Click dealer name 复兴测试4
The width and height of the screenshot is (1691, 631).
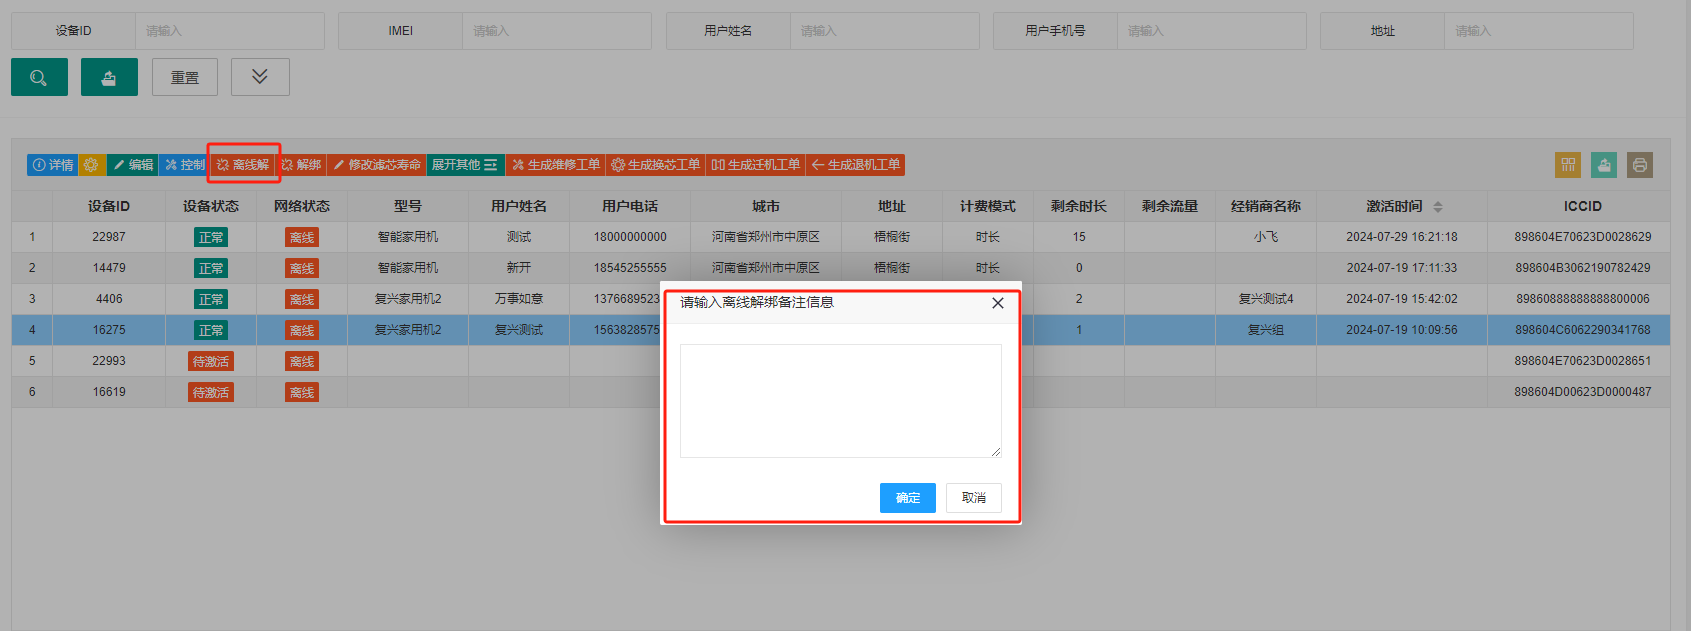point(1266,299)
